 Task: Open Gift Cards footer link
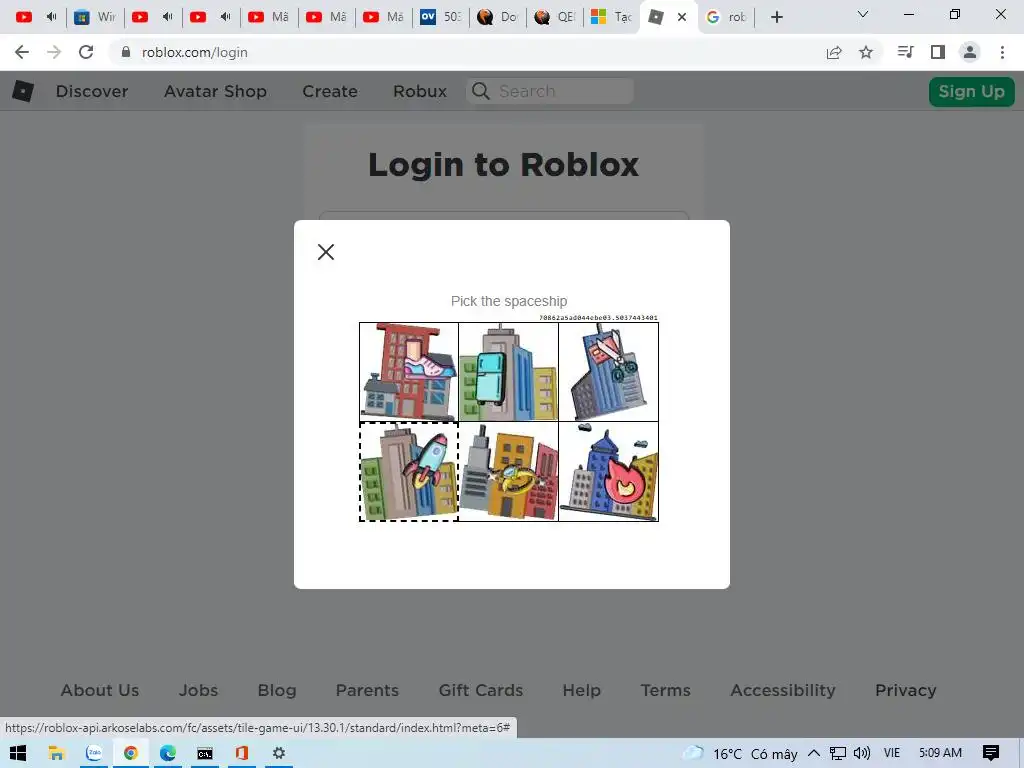coord(481,690)
